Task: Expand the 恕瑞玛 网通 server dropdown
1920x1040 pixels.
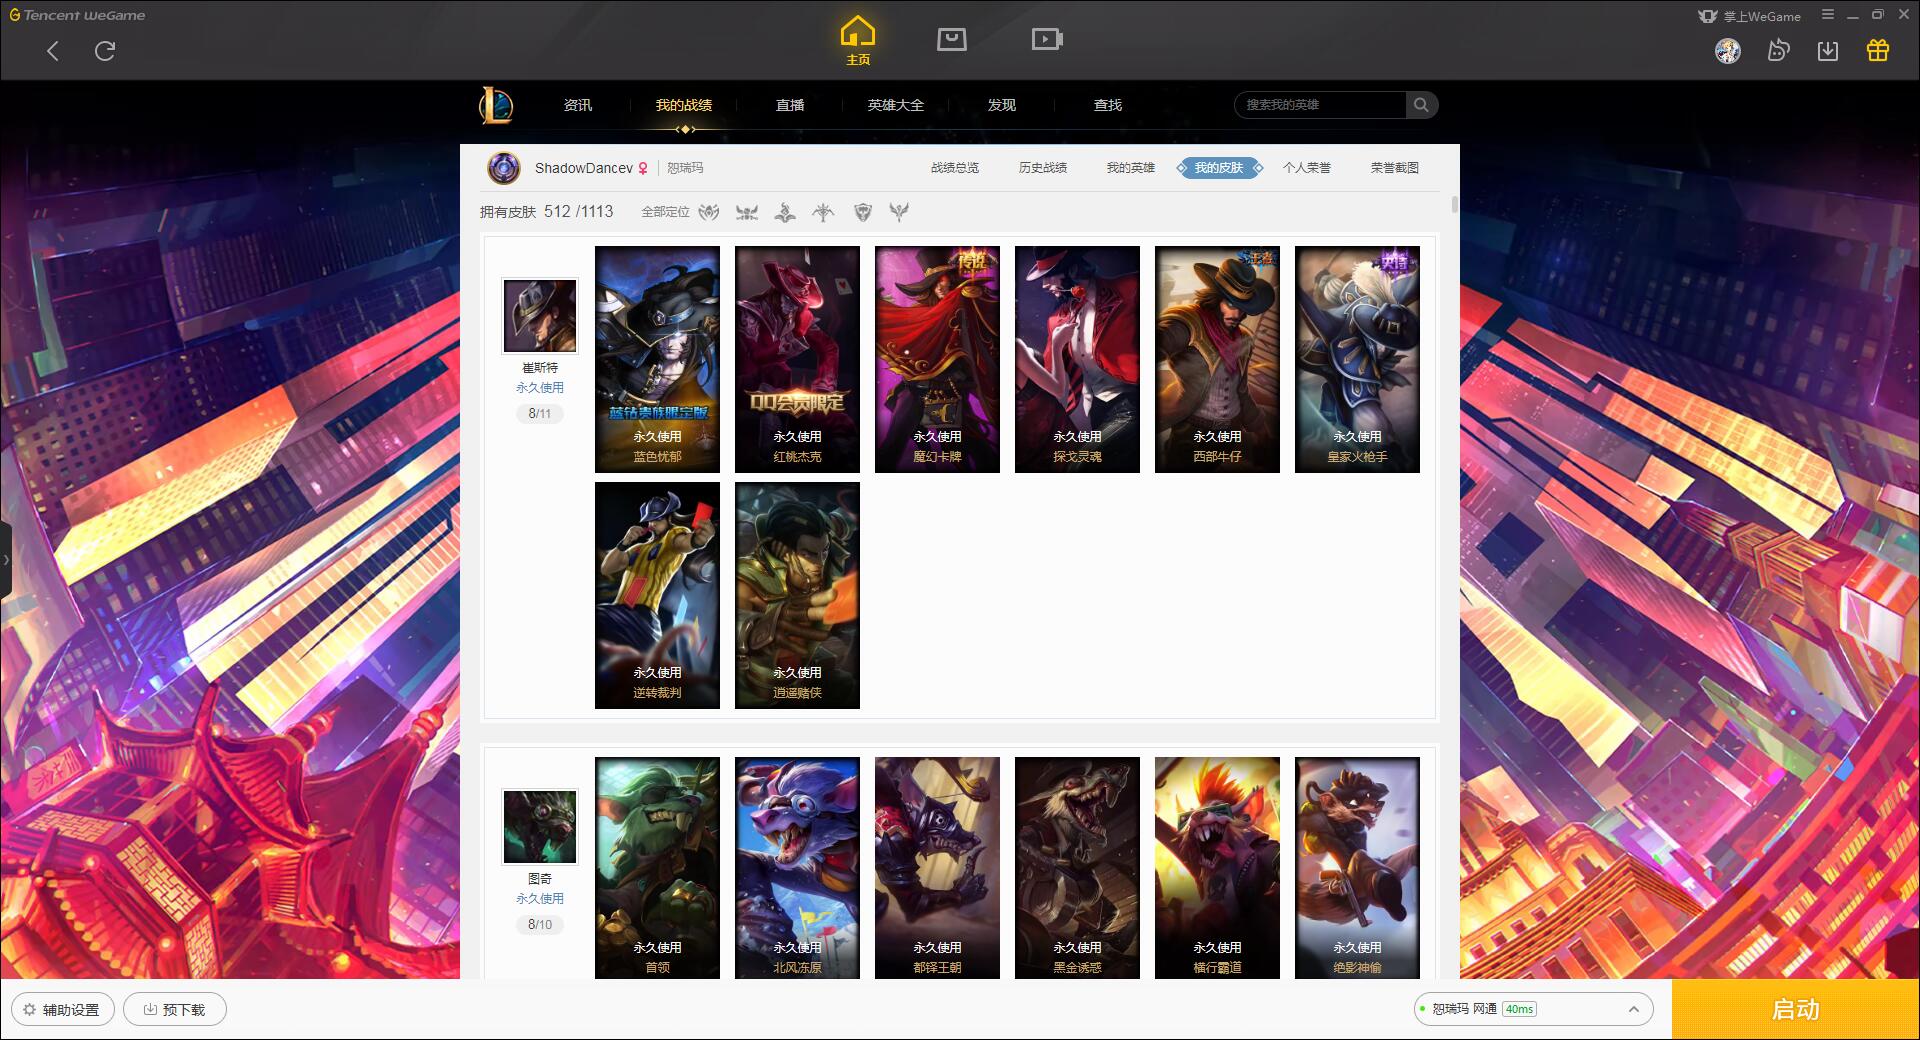Action: (1533, 1009)
